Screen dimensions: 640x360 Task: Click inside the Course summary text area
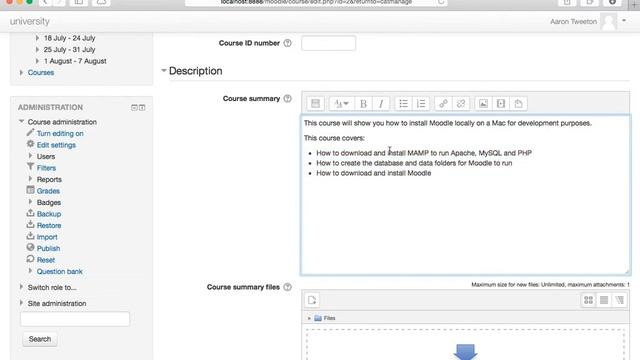pyautogui.click(x=465, y=195)
